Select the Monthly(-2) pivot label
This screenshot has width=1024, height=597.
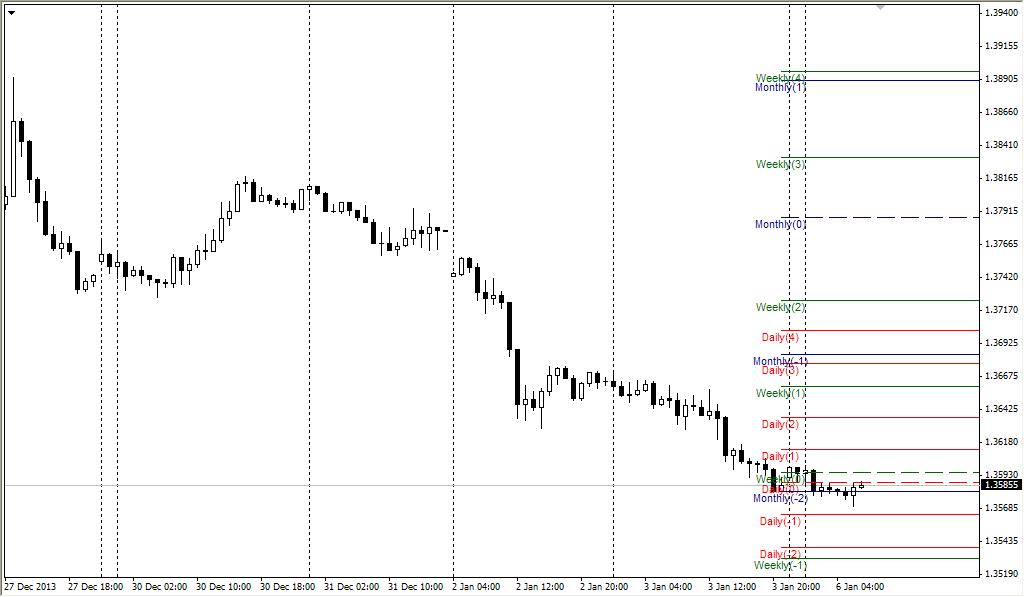(x=780, y=498)
